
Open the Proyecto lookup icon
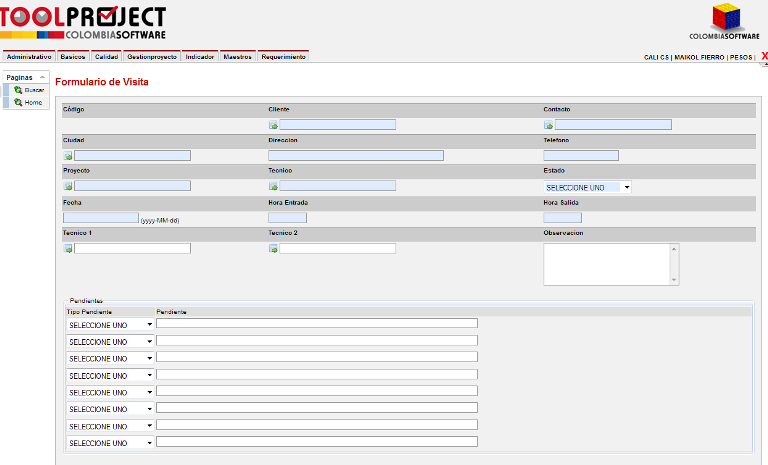tap(68, 186)
